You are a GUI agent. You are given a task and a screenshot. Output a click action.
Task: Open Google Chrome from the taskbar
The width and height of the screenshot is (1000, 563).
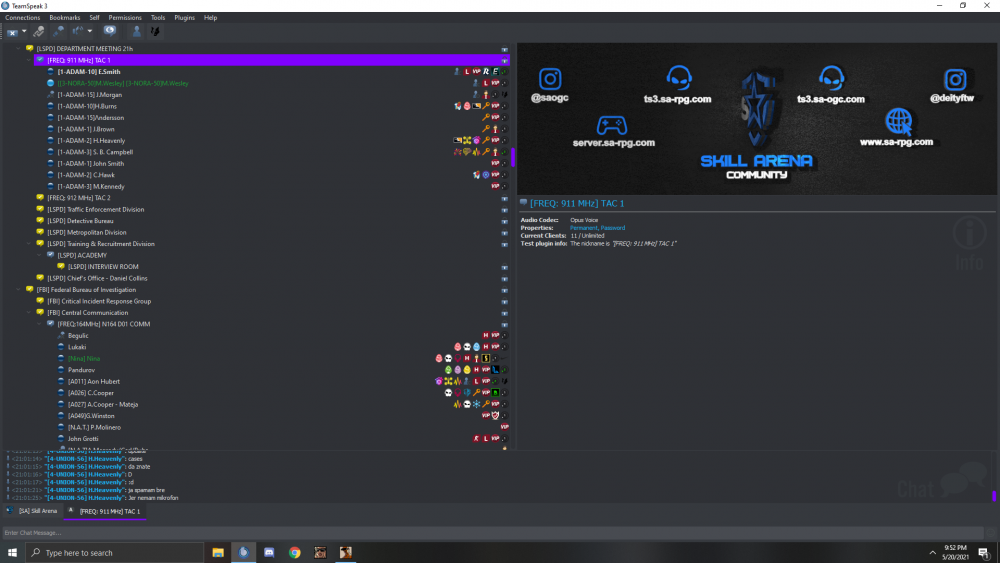(x=294, y=552)
